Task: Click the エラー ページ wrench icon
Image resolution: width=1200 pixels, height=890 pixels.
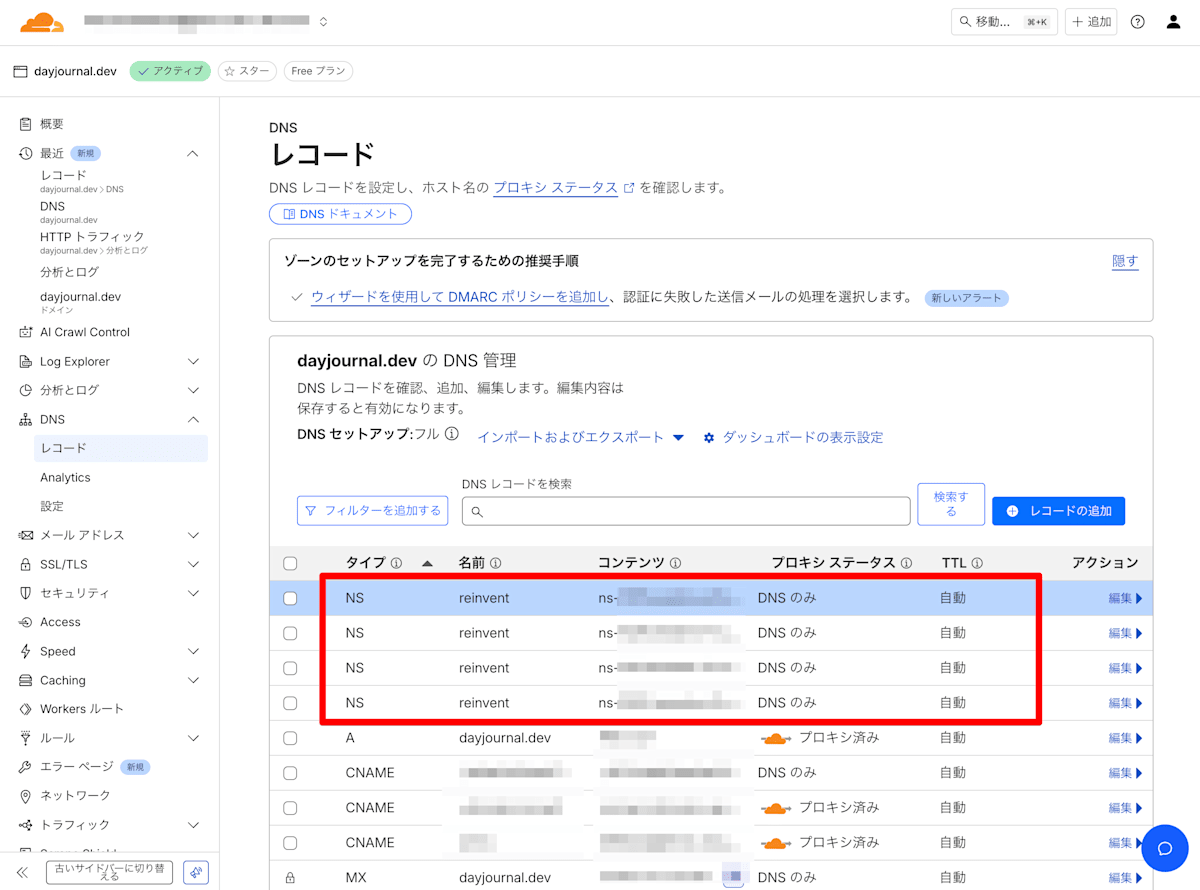Action: click(26, 767)
